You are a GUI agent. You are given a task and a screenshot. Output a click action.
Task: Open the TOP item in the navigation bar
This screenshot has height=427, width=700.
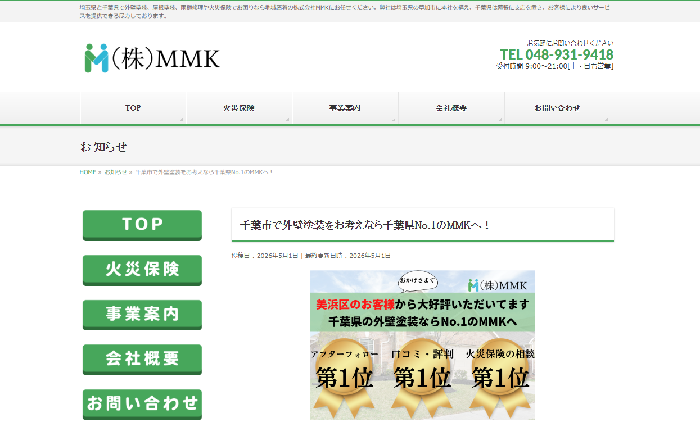pyautogui.click(x=133, y=108)
